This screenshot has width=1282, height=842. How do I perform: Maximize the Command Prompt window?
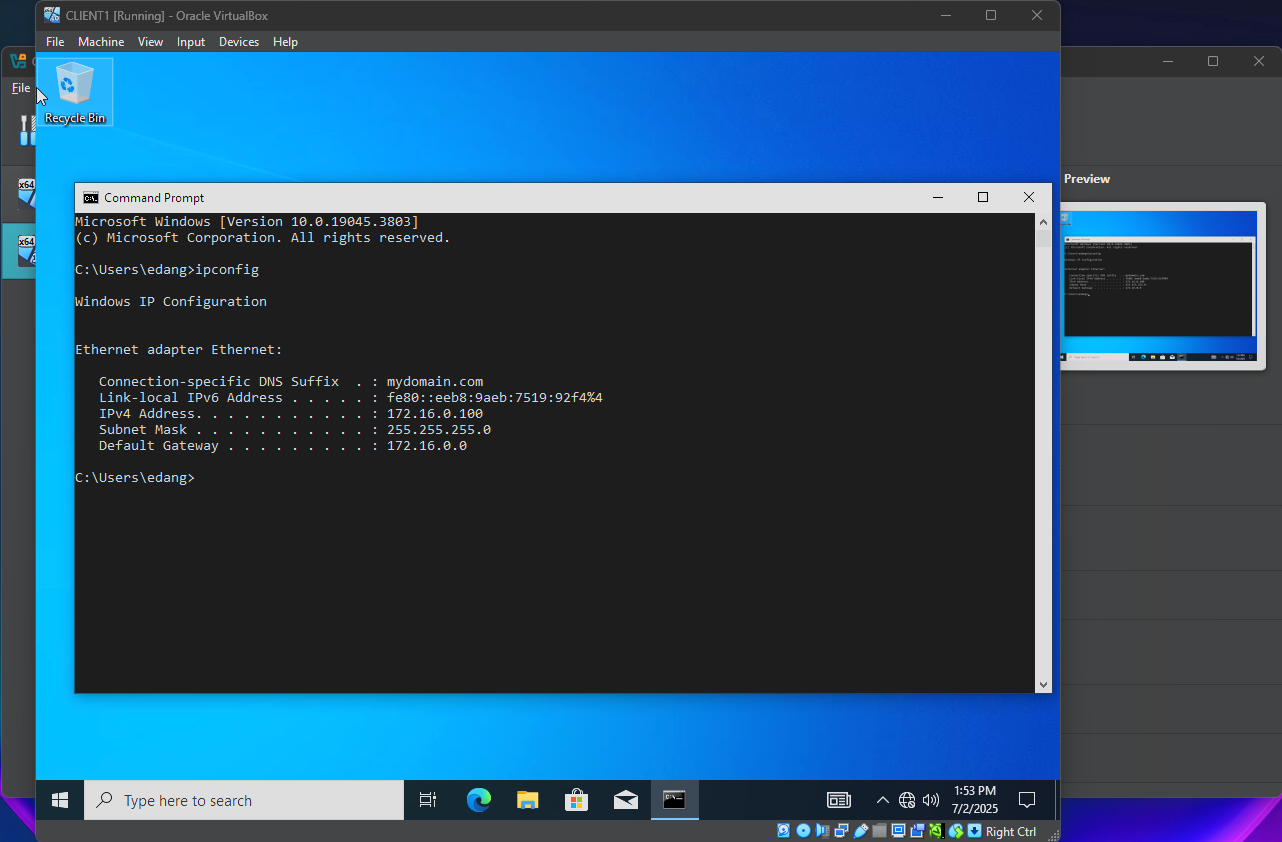pyautogui.click(x=983, y=198)
